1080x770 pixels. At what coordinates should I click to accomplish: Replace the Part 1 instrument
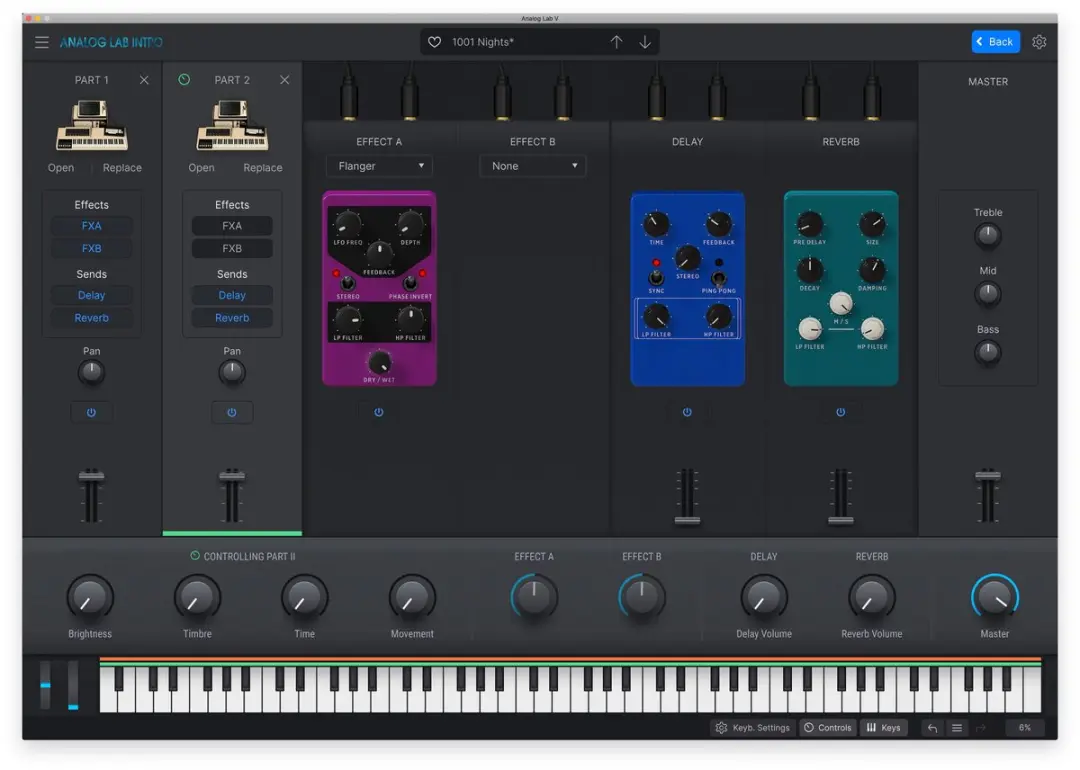coord(122,167)
